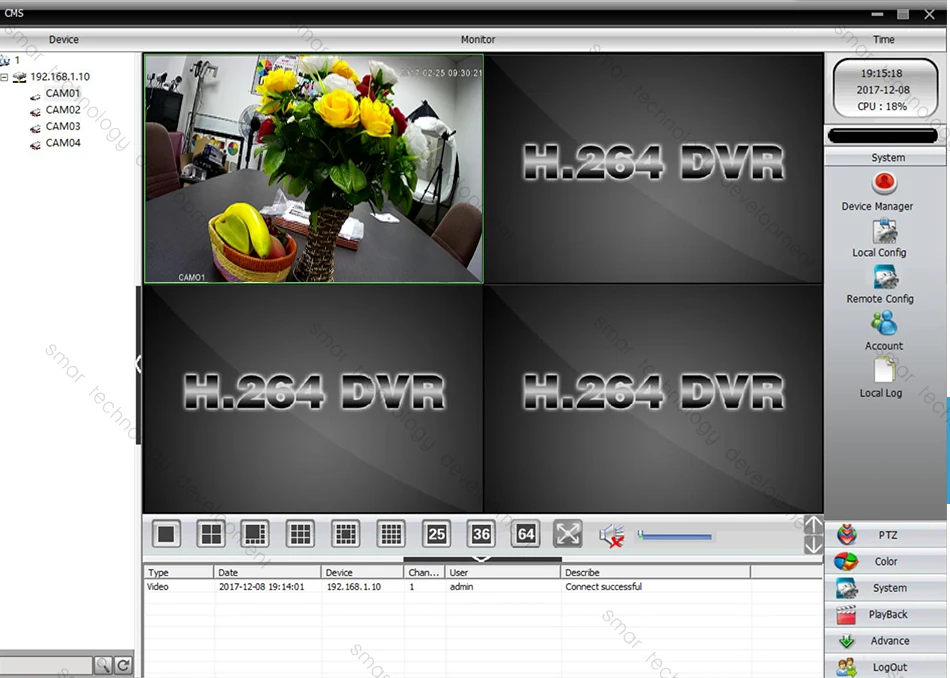Select the 'Connect successful' log entry
This screenshot has width=950, height=678.
[x=603, y=587]
